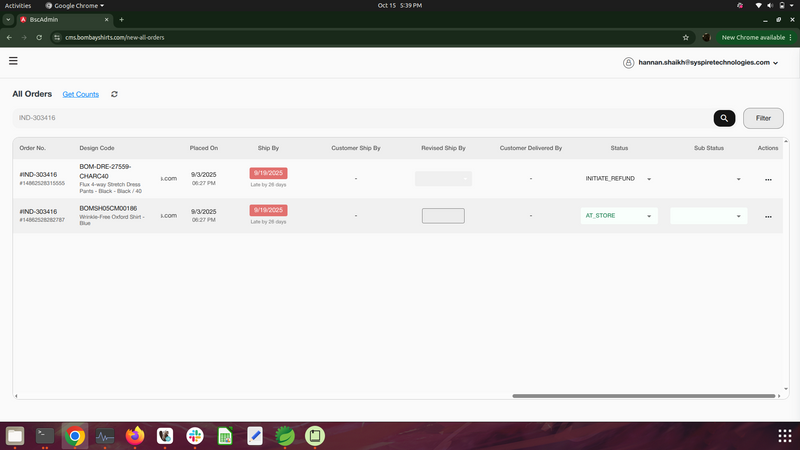Image resolution: width=800 pixels, height=450 pixels.
Task: Reload the page using browser refresh icon
Action: pos(39,37)
